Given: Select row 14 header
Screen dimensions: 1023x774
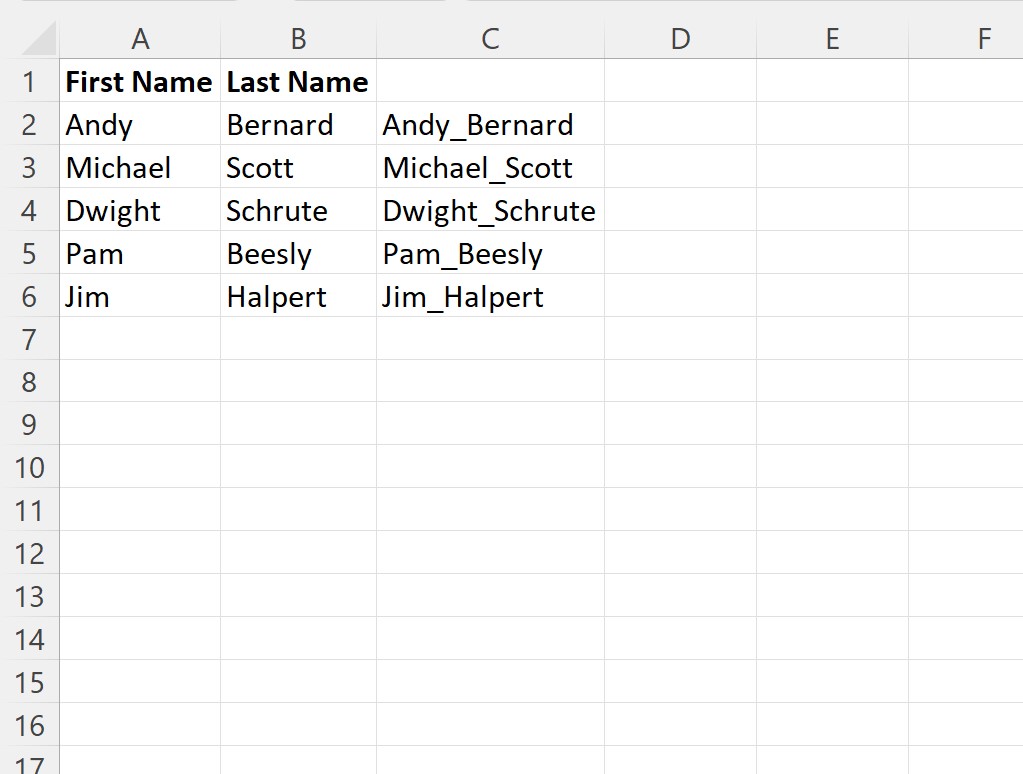Looking at the screenshot, I should click(29, 640).
